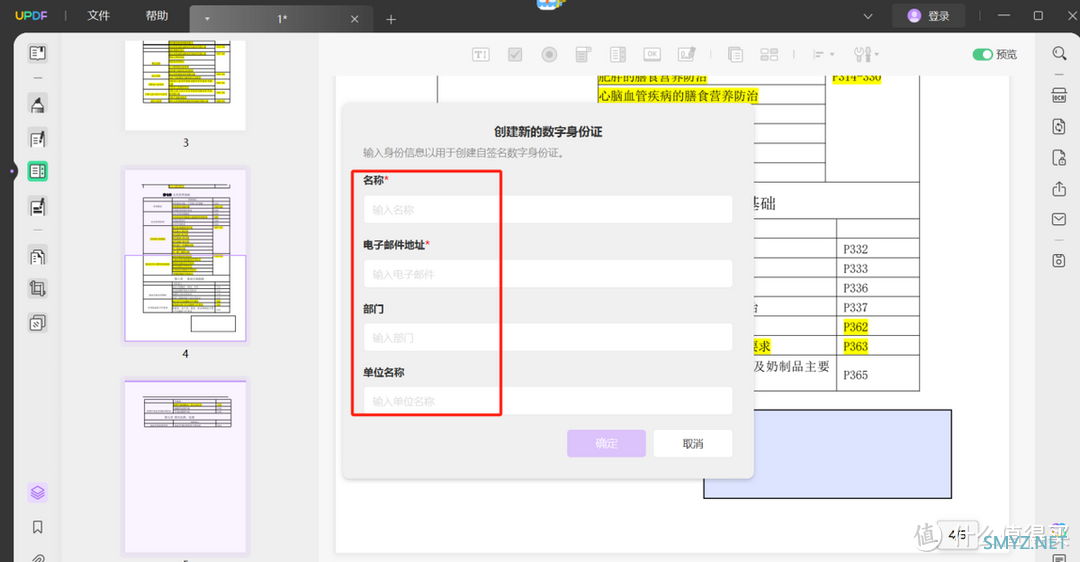The width and height of the screenshot is (1080, 562).
Task: Focus the 电子邮件地址 email input field
Action: [x=548, y=274]
